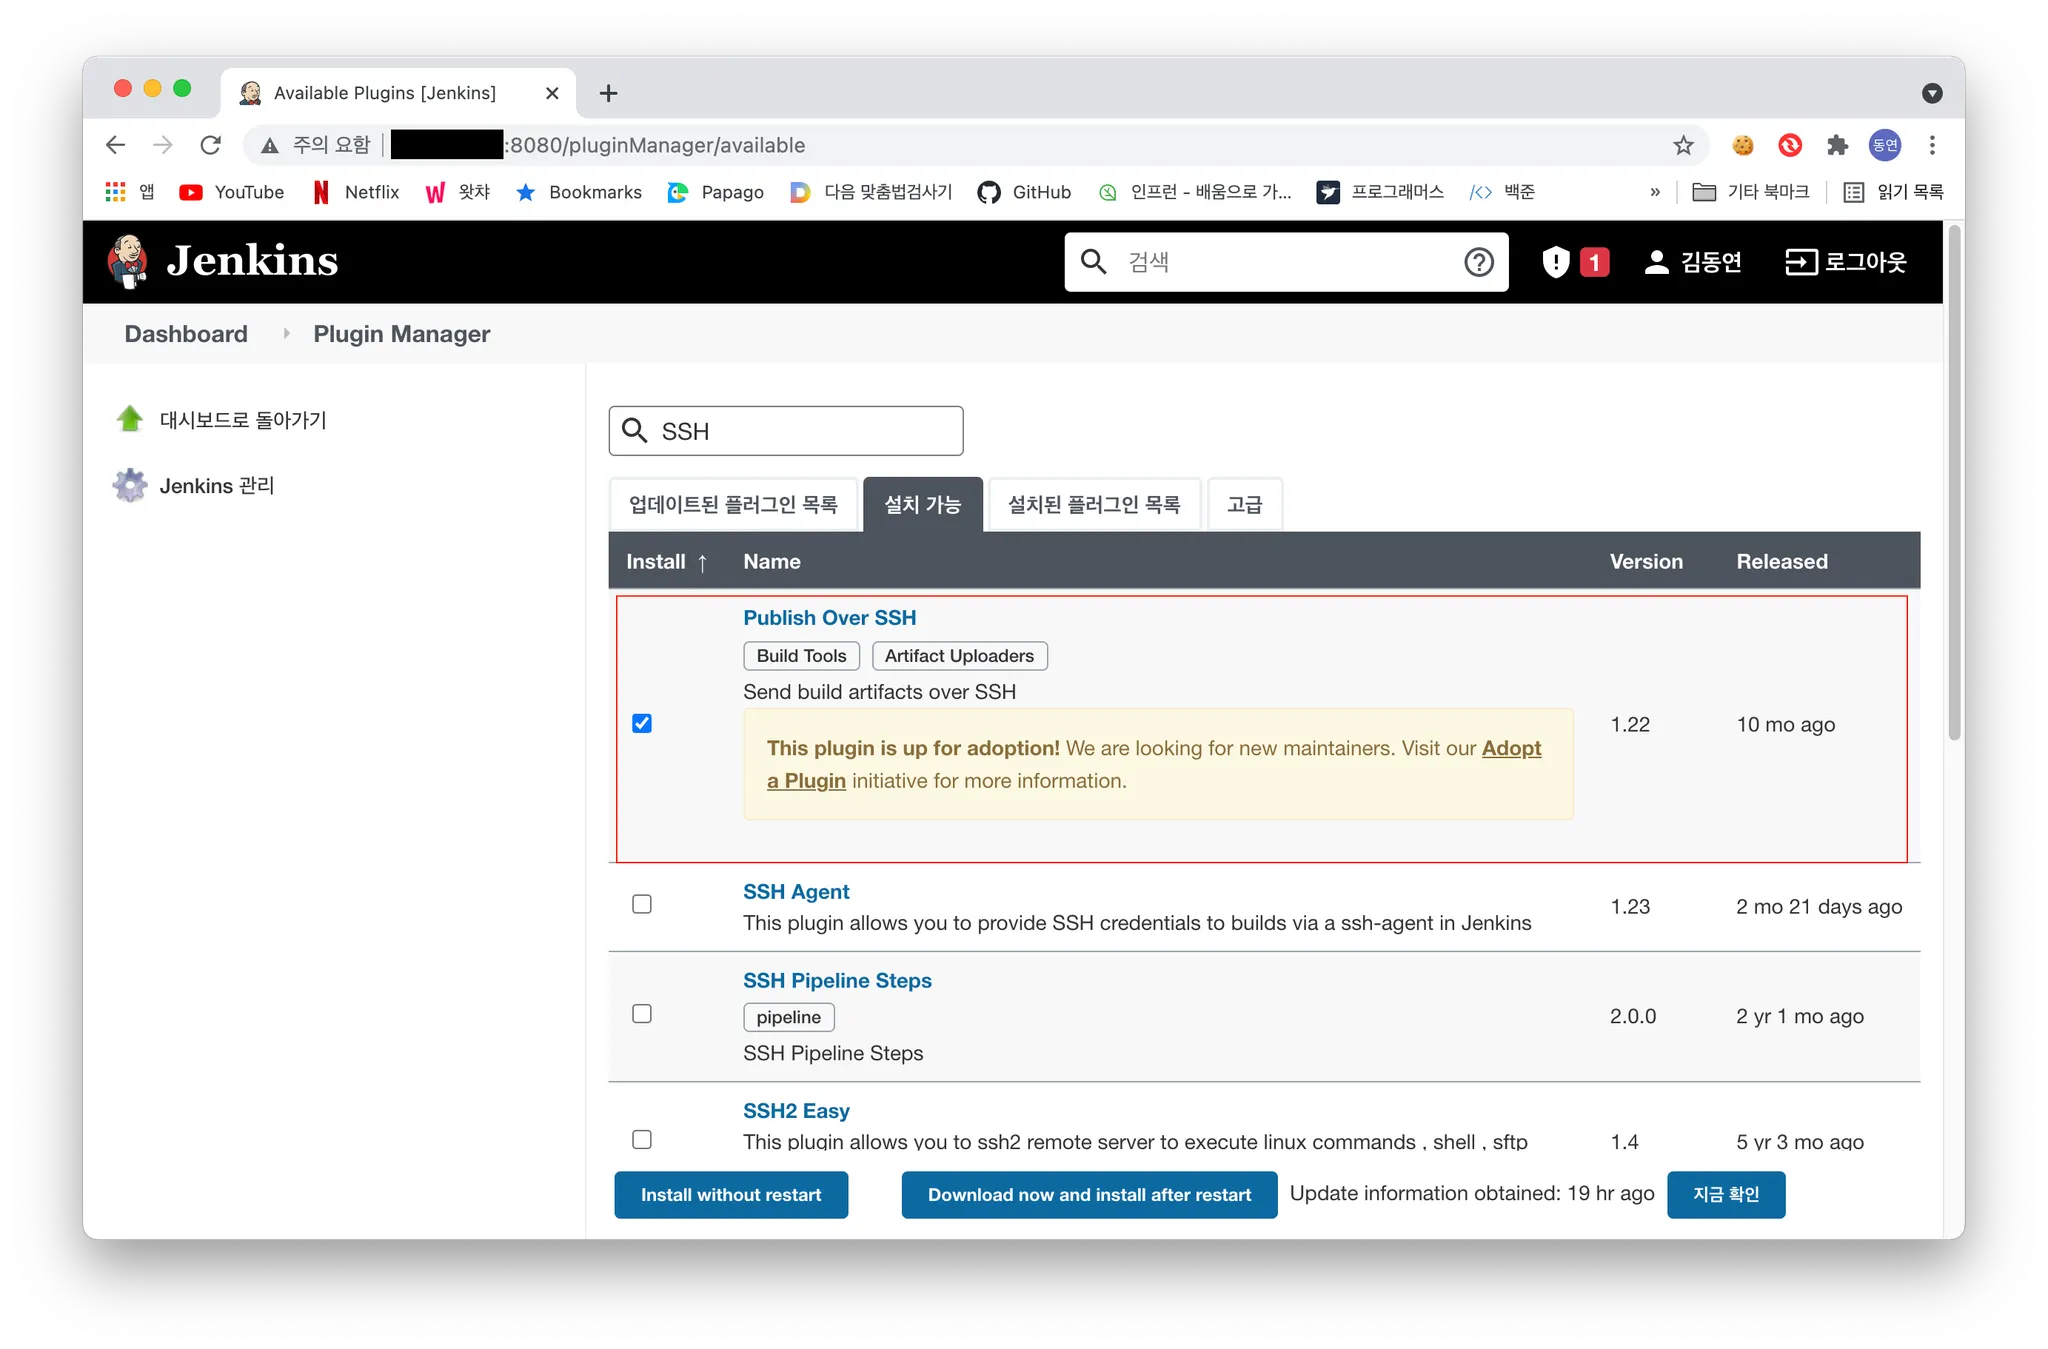Toggle Install column sort arrow
This screenshot has height=1349, width=2048.
pyautogui.click(x=702, y=562)
